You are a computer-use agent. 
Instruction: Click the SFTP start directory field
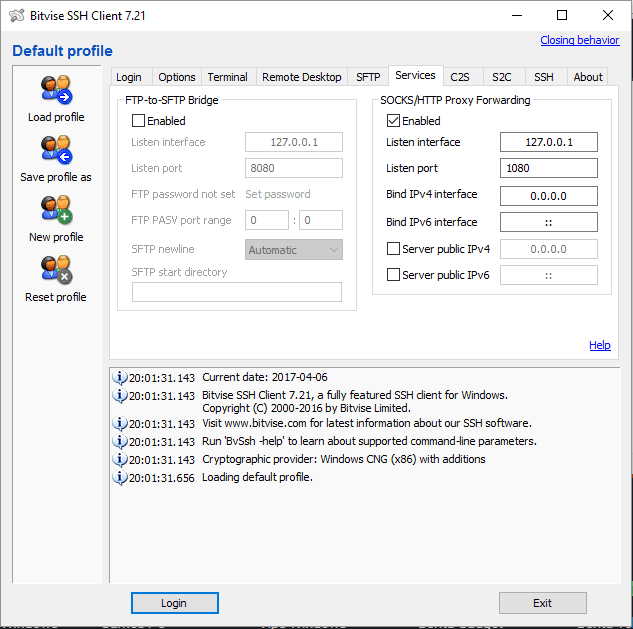[237, 292]
